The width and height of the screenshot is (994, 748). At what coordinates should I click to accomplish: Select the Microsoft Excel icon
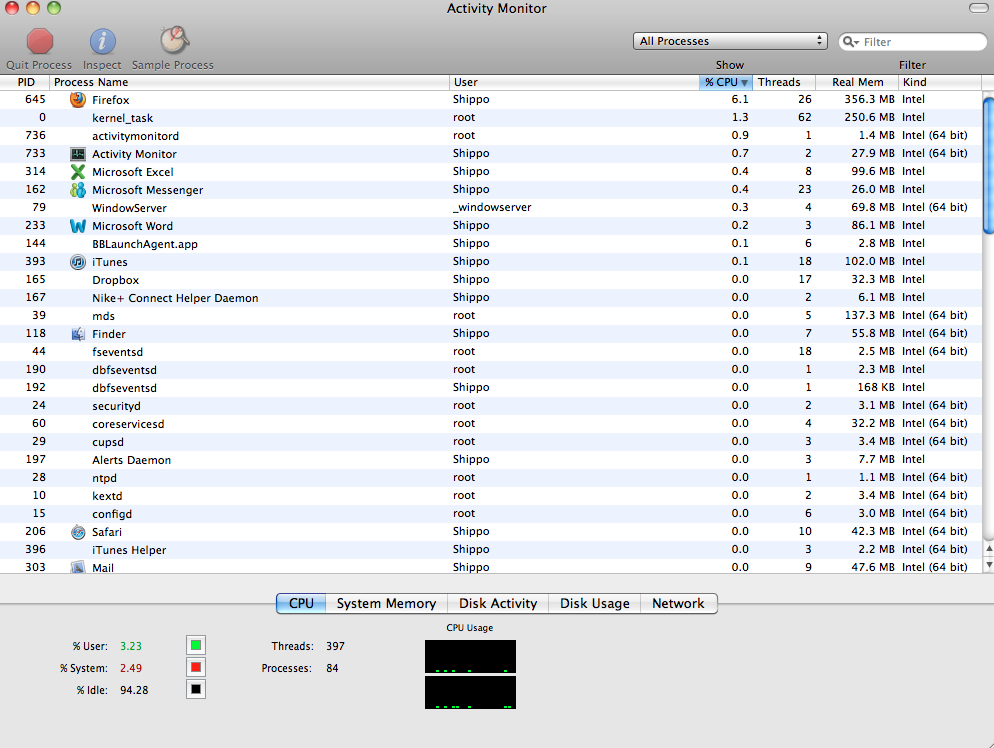point(78,172)
